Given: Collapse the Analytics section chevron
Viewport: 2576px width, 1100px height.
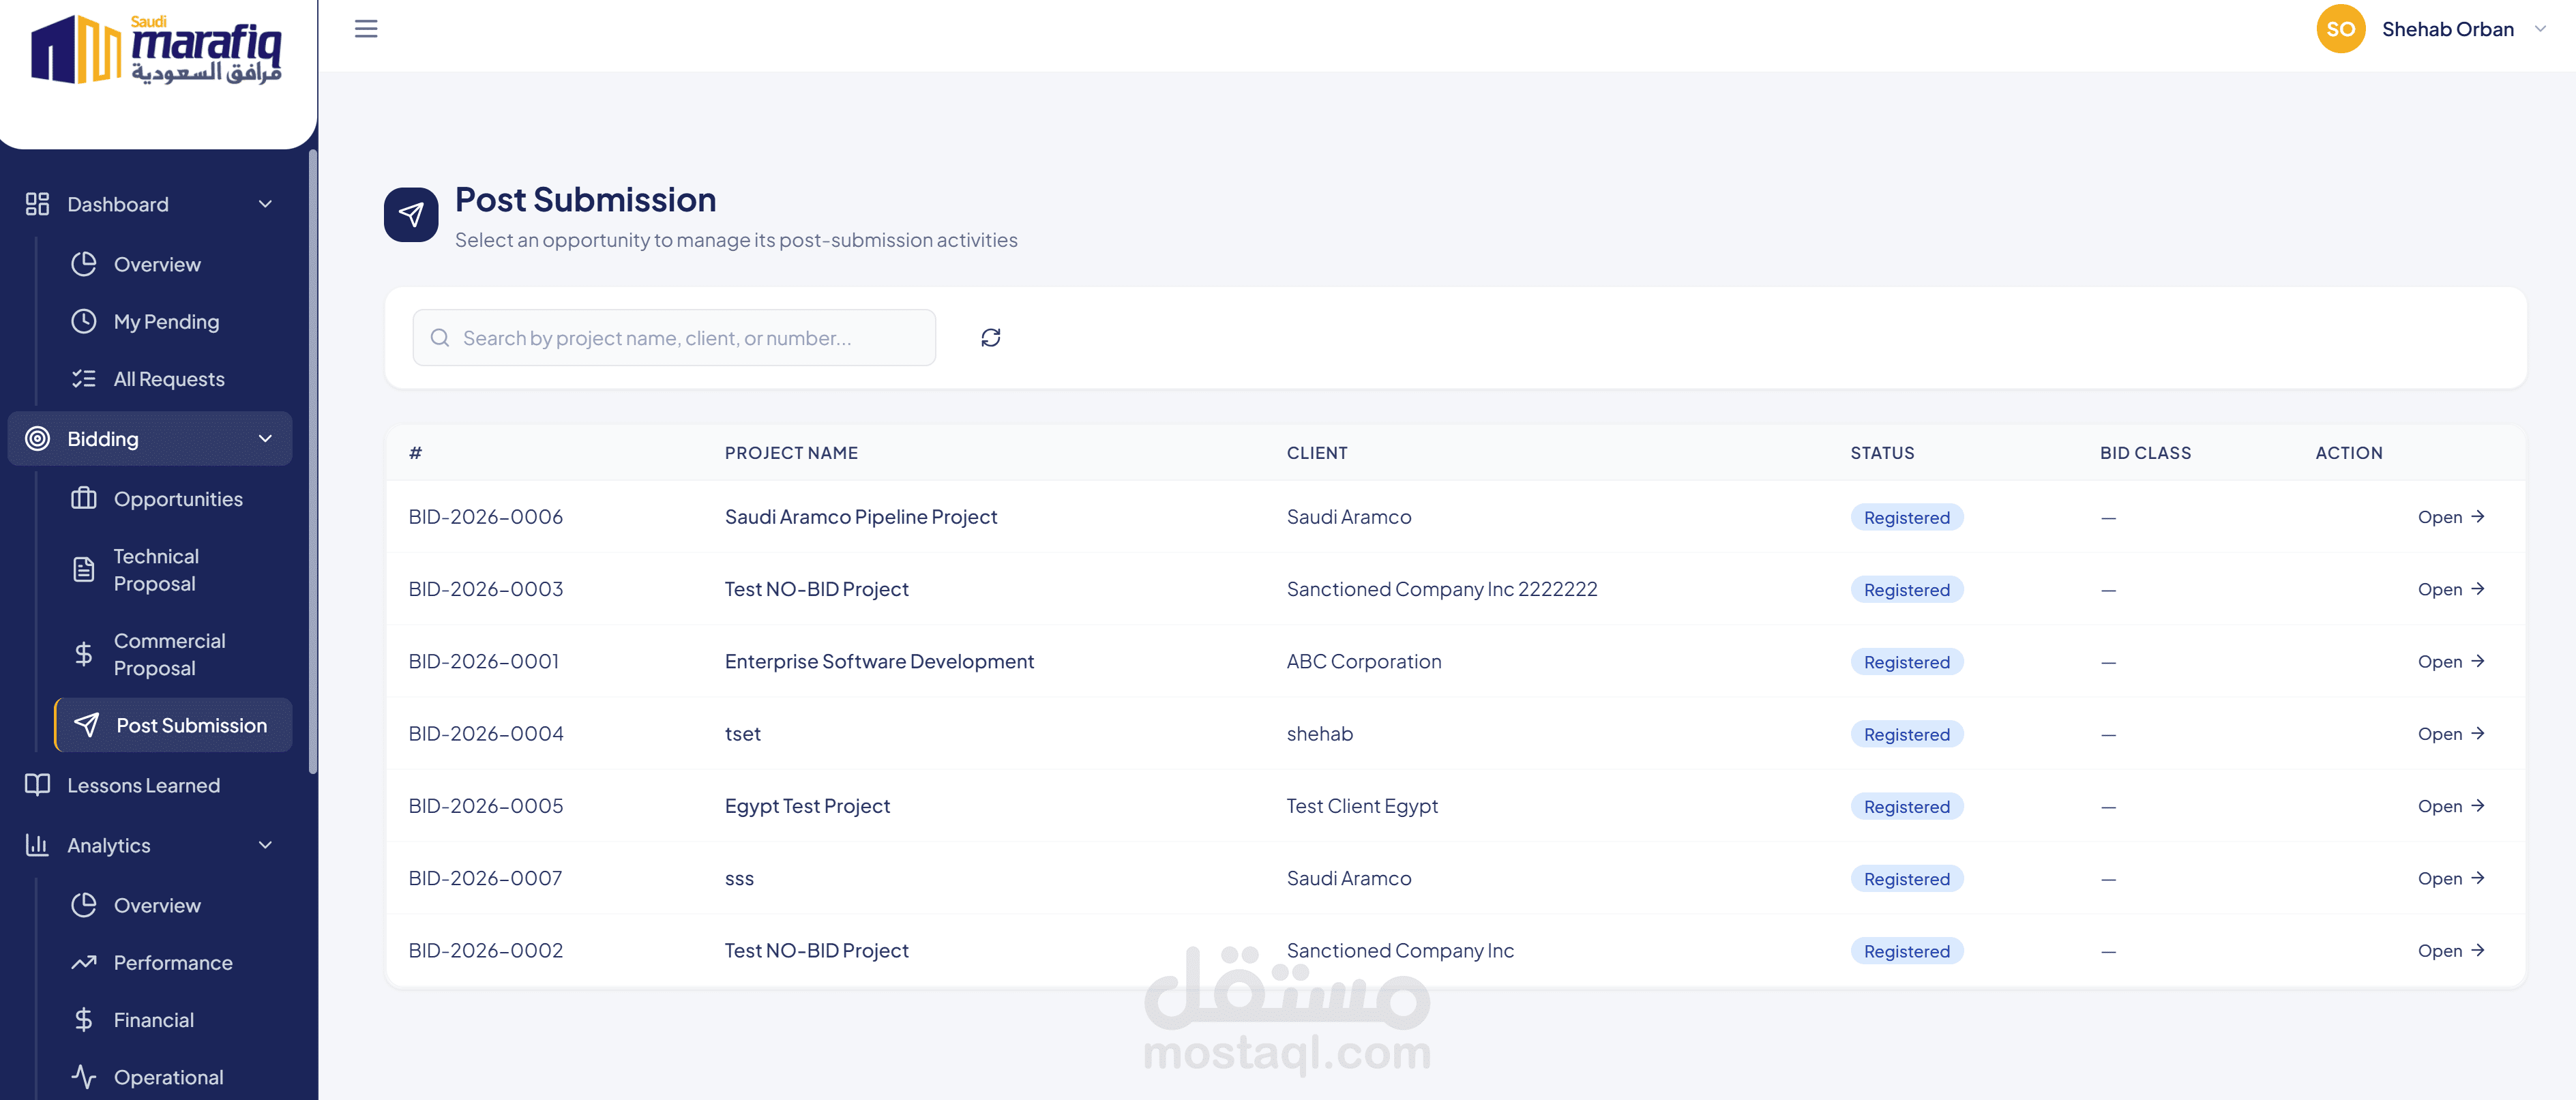Looking at the screenshot, I should coord(265,845).
